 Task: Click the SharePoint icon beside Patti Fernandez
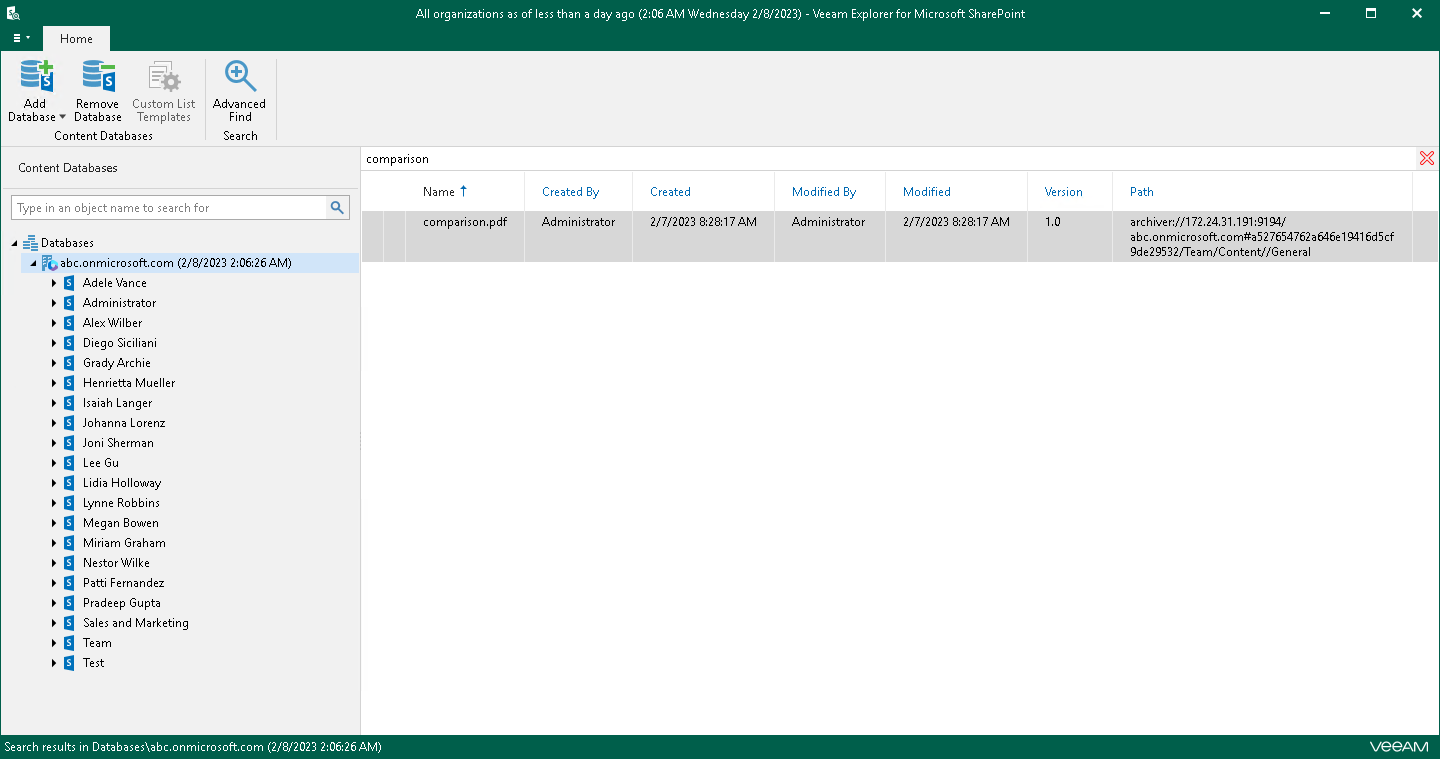point(69,583)
